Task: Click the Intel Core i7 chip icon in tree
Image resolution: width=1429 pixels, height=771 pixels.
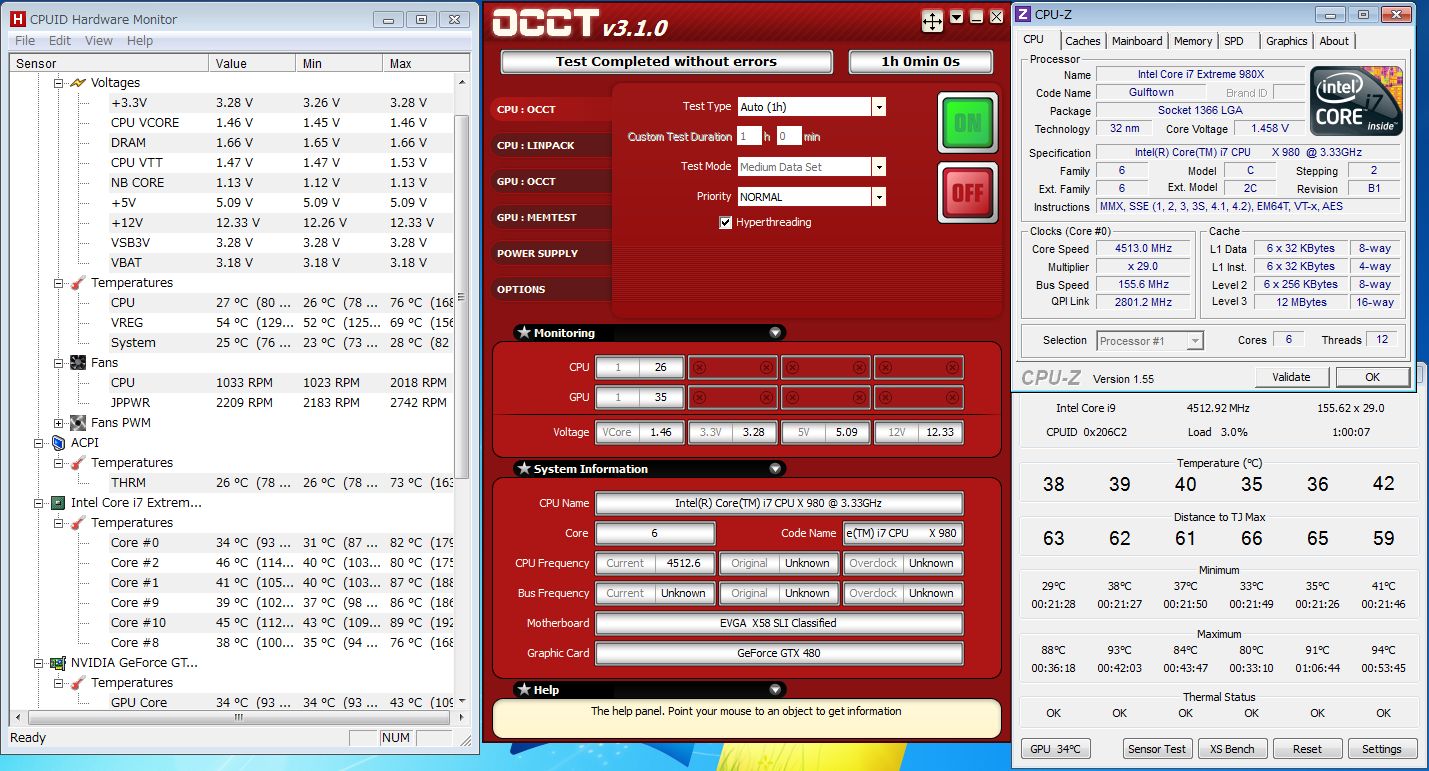Action: point(57,503)
